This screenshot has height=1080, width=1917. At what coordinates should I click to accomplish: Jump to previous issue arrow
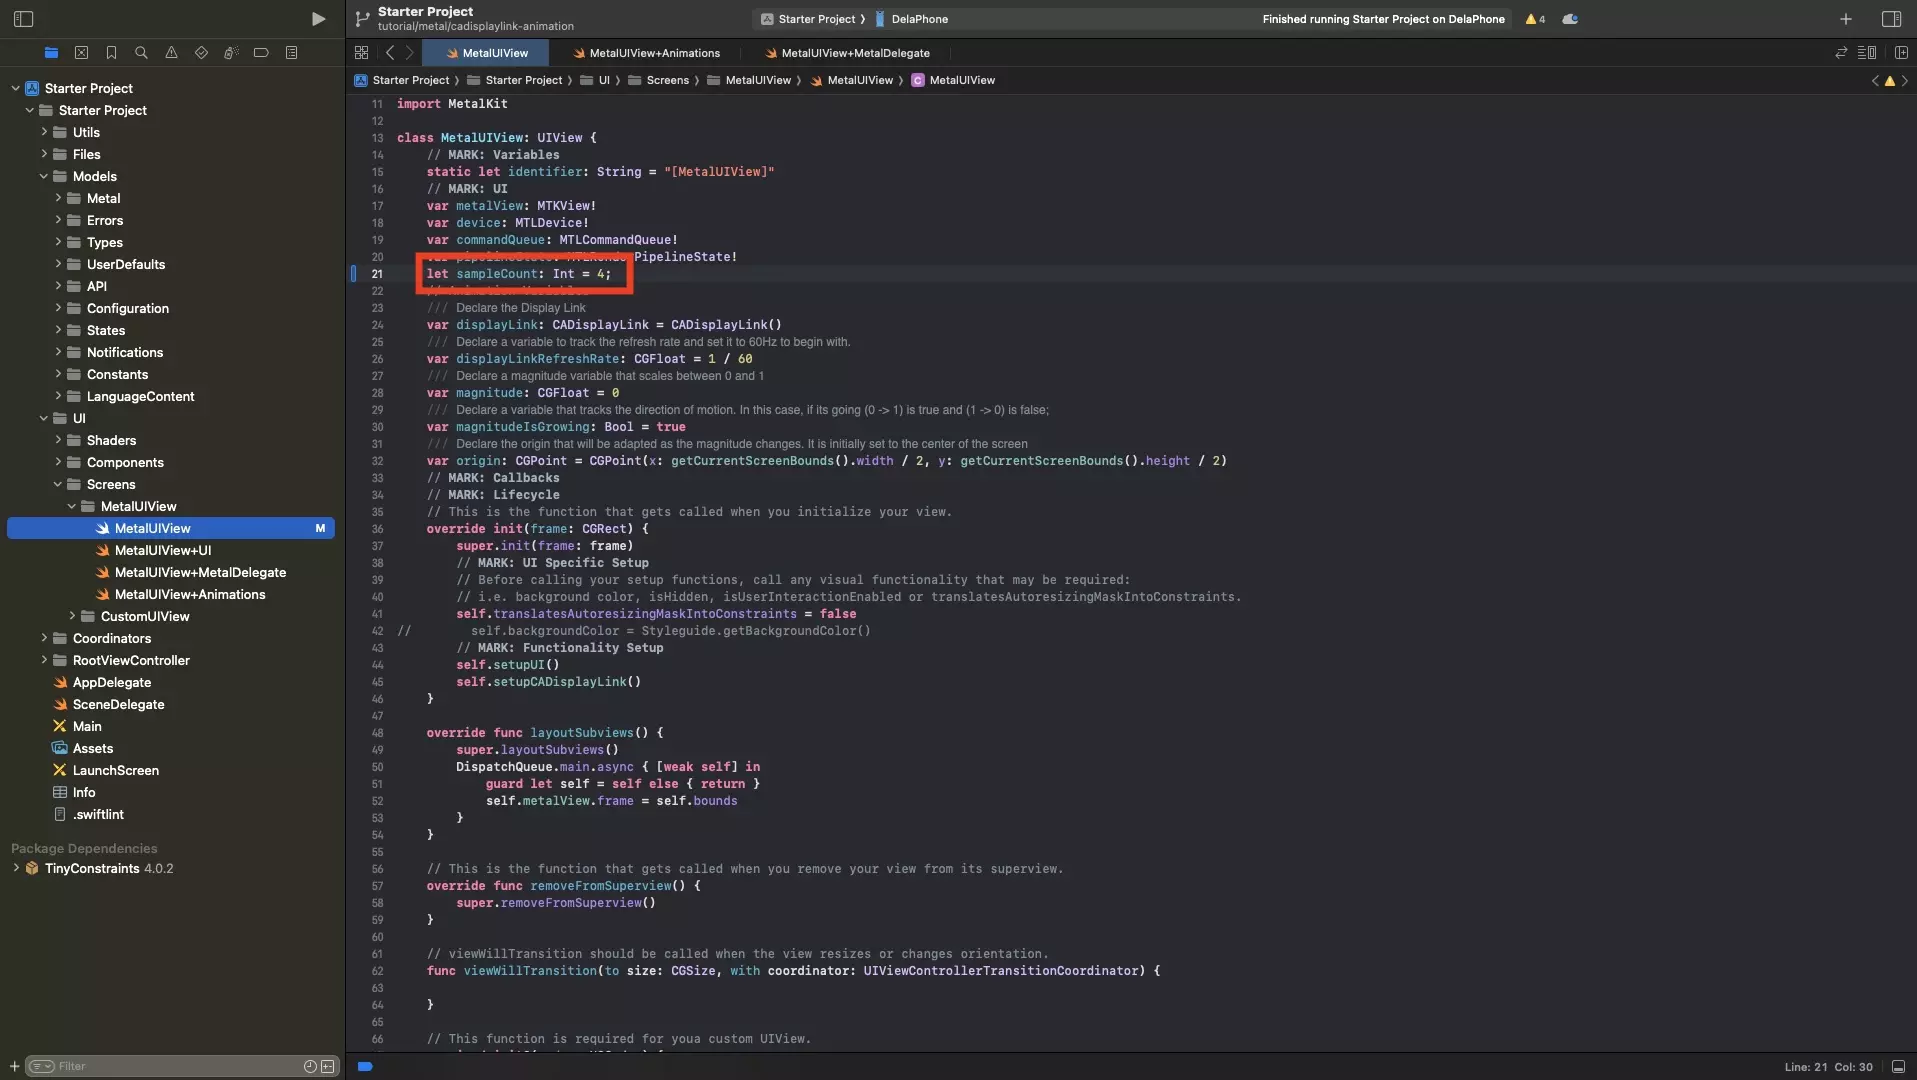[x=1875, y=81]
